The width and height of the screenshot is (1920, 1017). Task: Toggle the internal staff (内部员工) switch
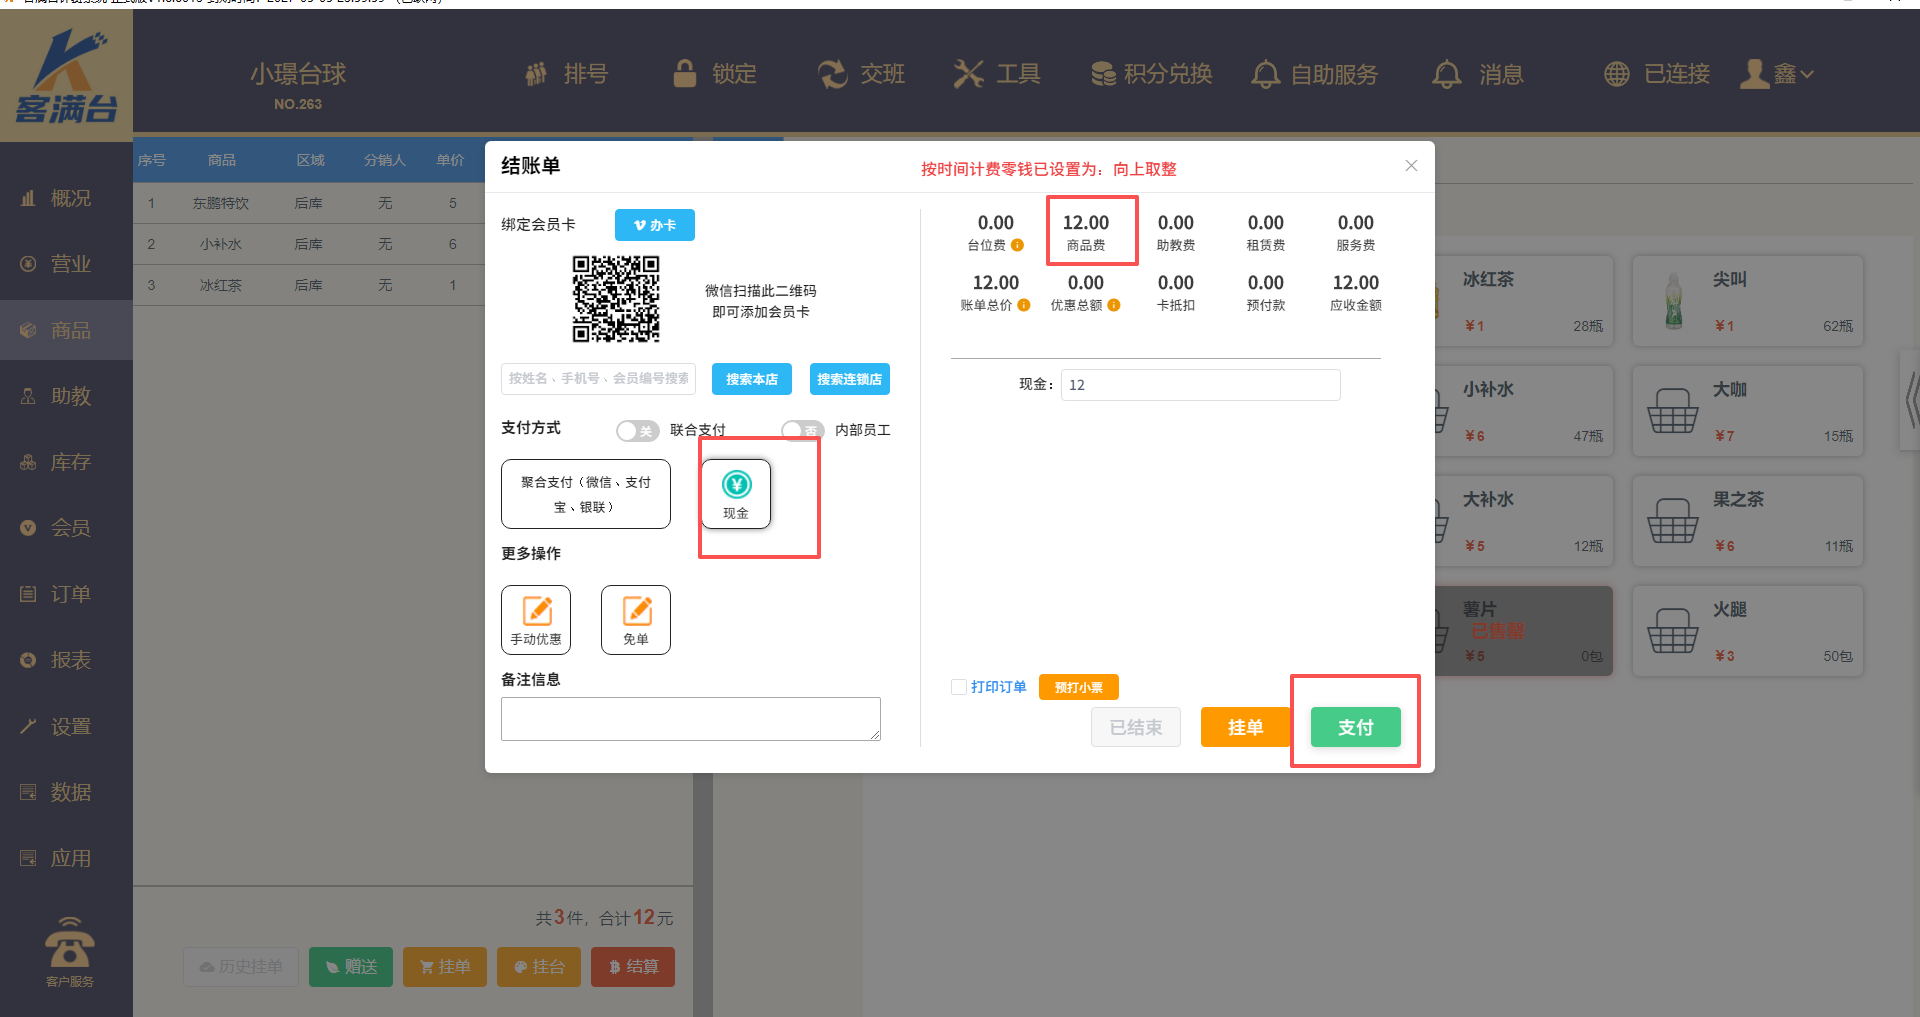802,430
